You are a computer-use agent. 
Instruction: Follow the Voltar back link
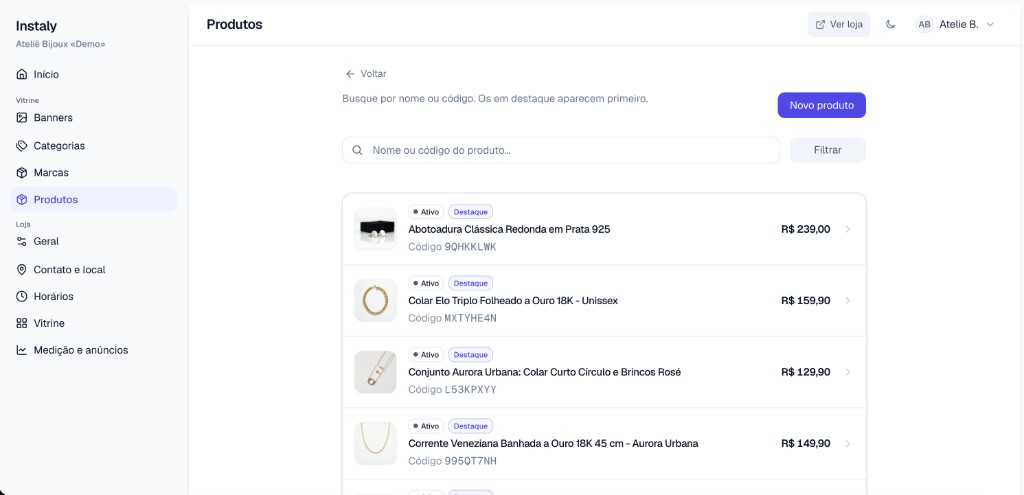(366, 74)
